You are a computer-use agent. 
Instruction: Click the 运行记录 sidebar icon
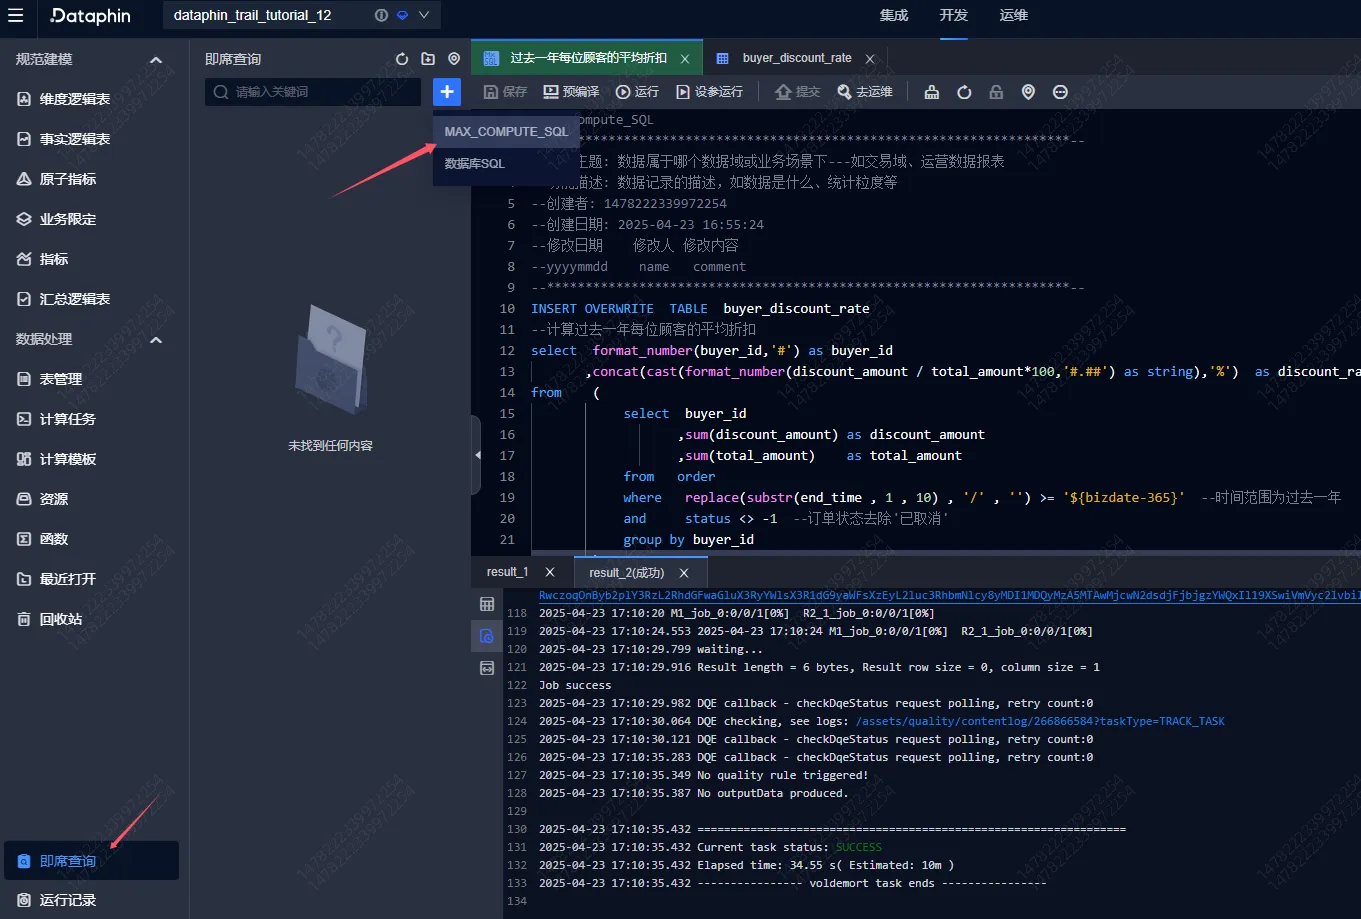point(25,900)
